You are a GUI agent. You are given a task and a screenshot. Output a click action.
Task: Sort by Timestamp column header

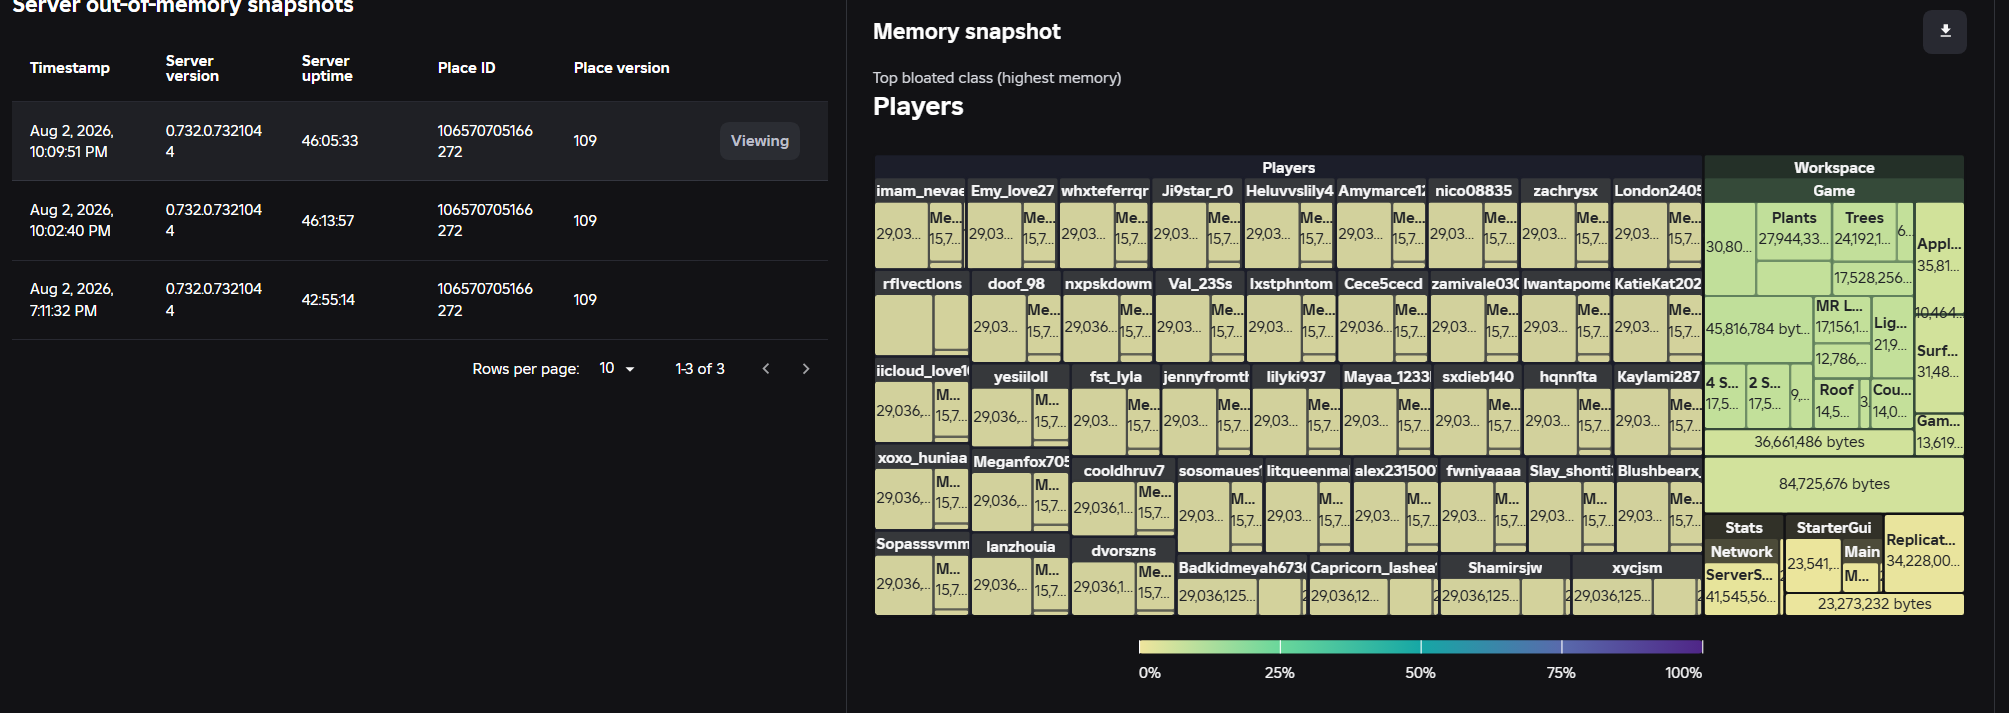click(x=70, y=68)
